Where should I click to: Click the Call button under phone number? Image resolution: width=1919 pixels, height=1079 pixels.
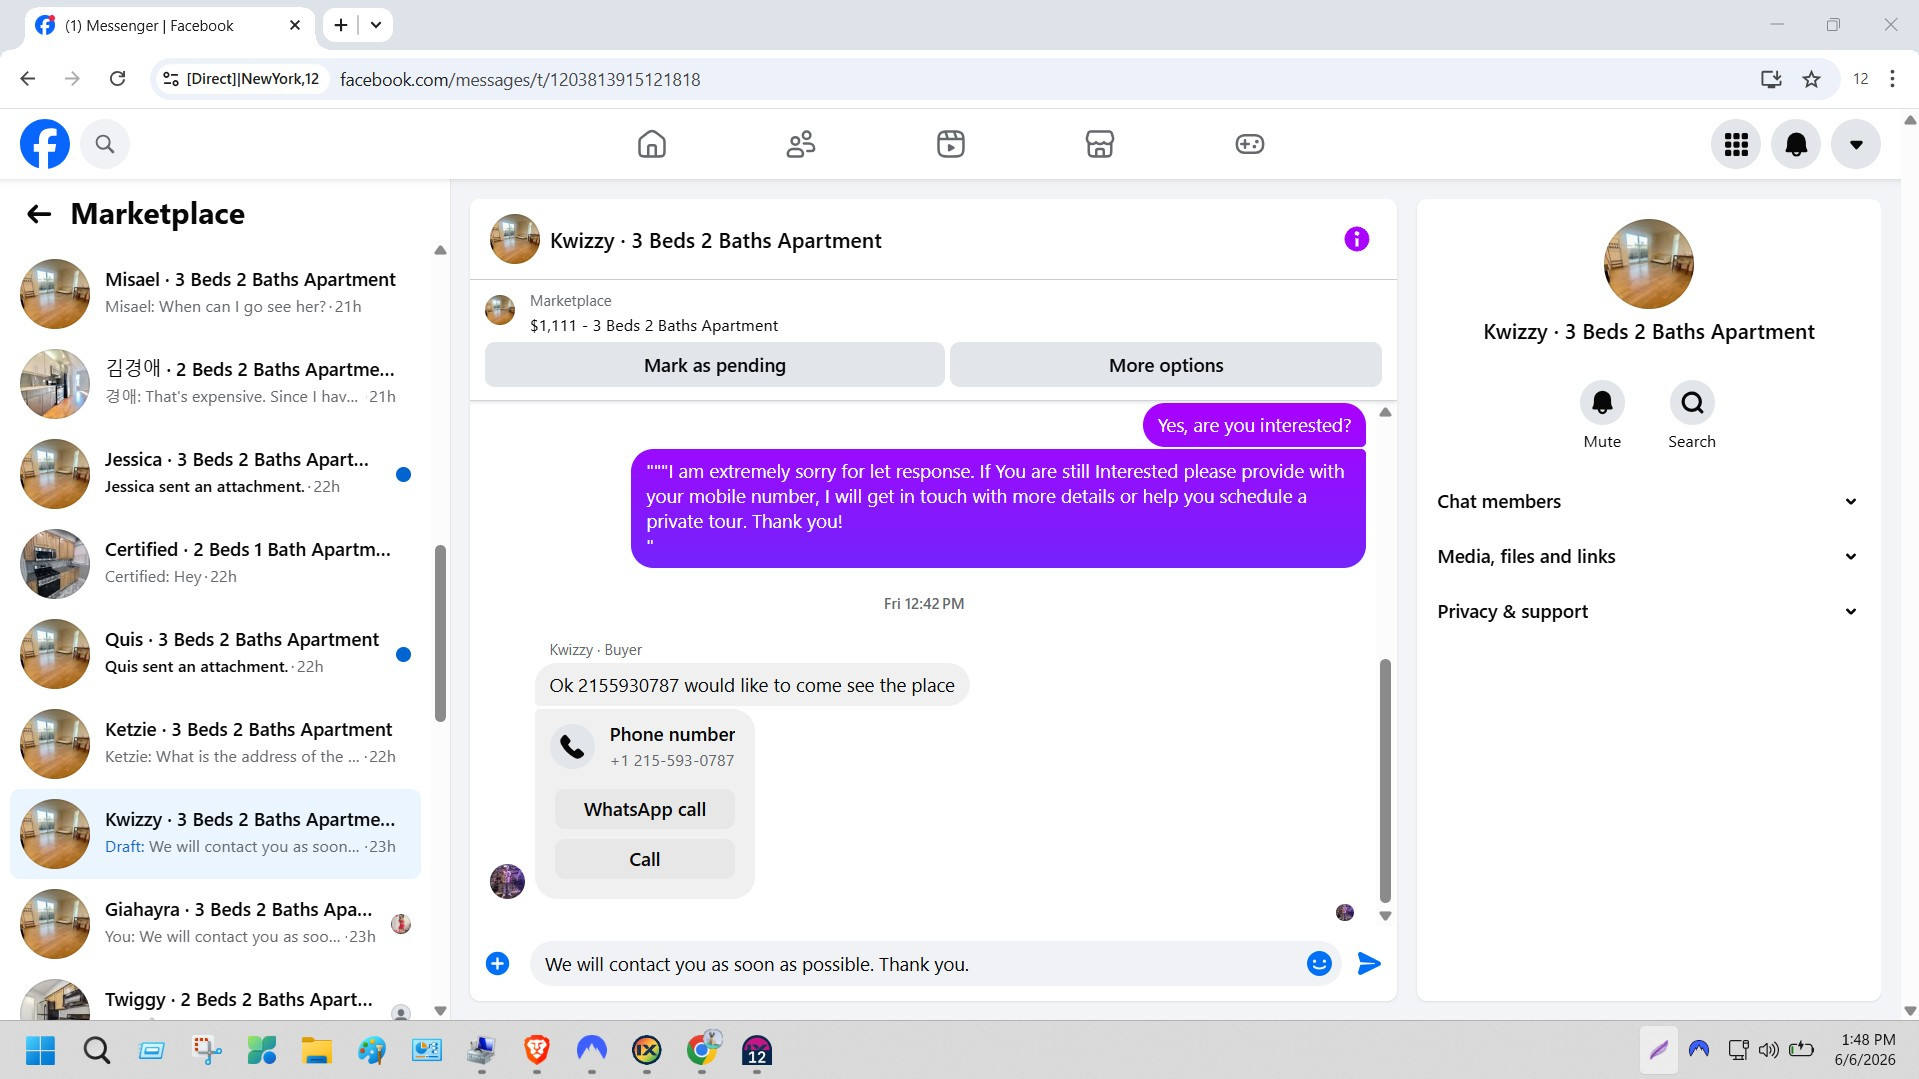(x=645, y=859)
